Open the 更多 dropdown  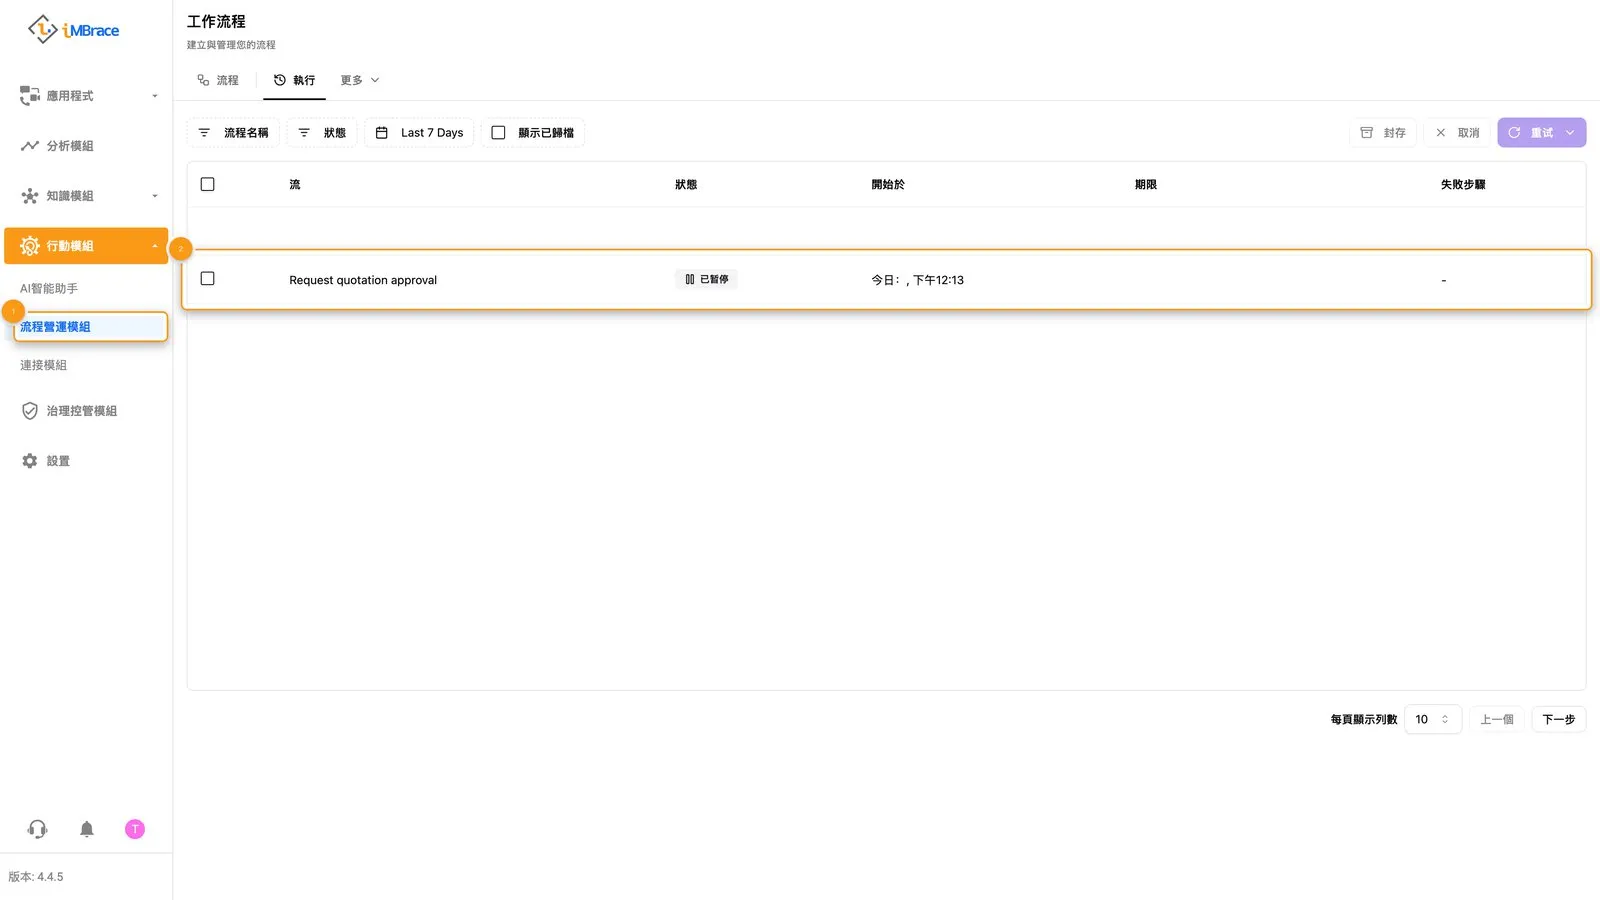(x=360, y=80)
